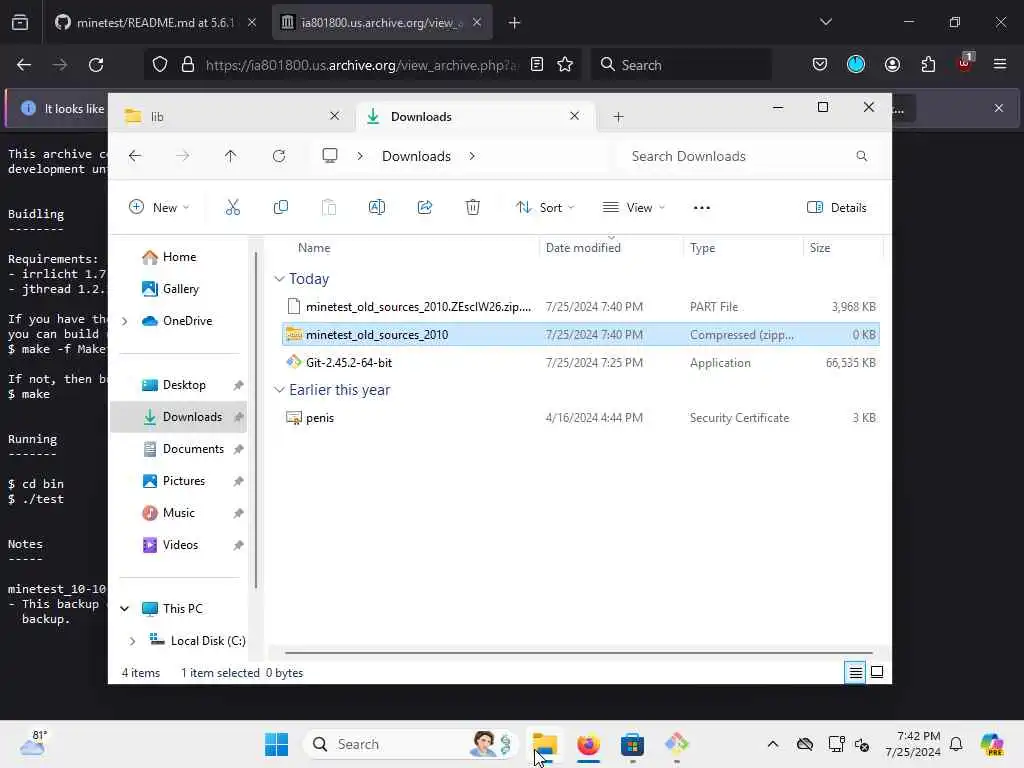Sort by the Type column header

click(x=703, y=248)
